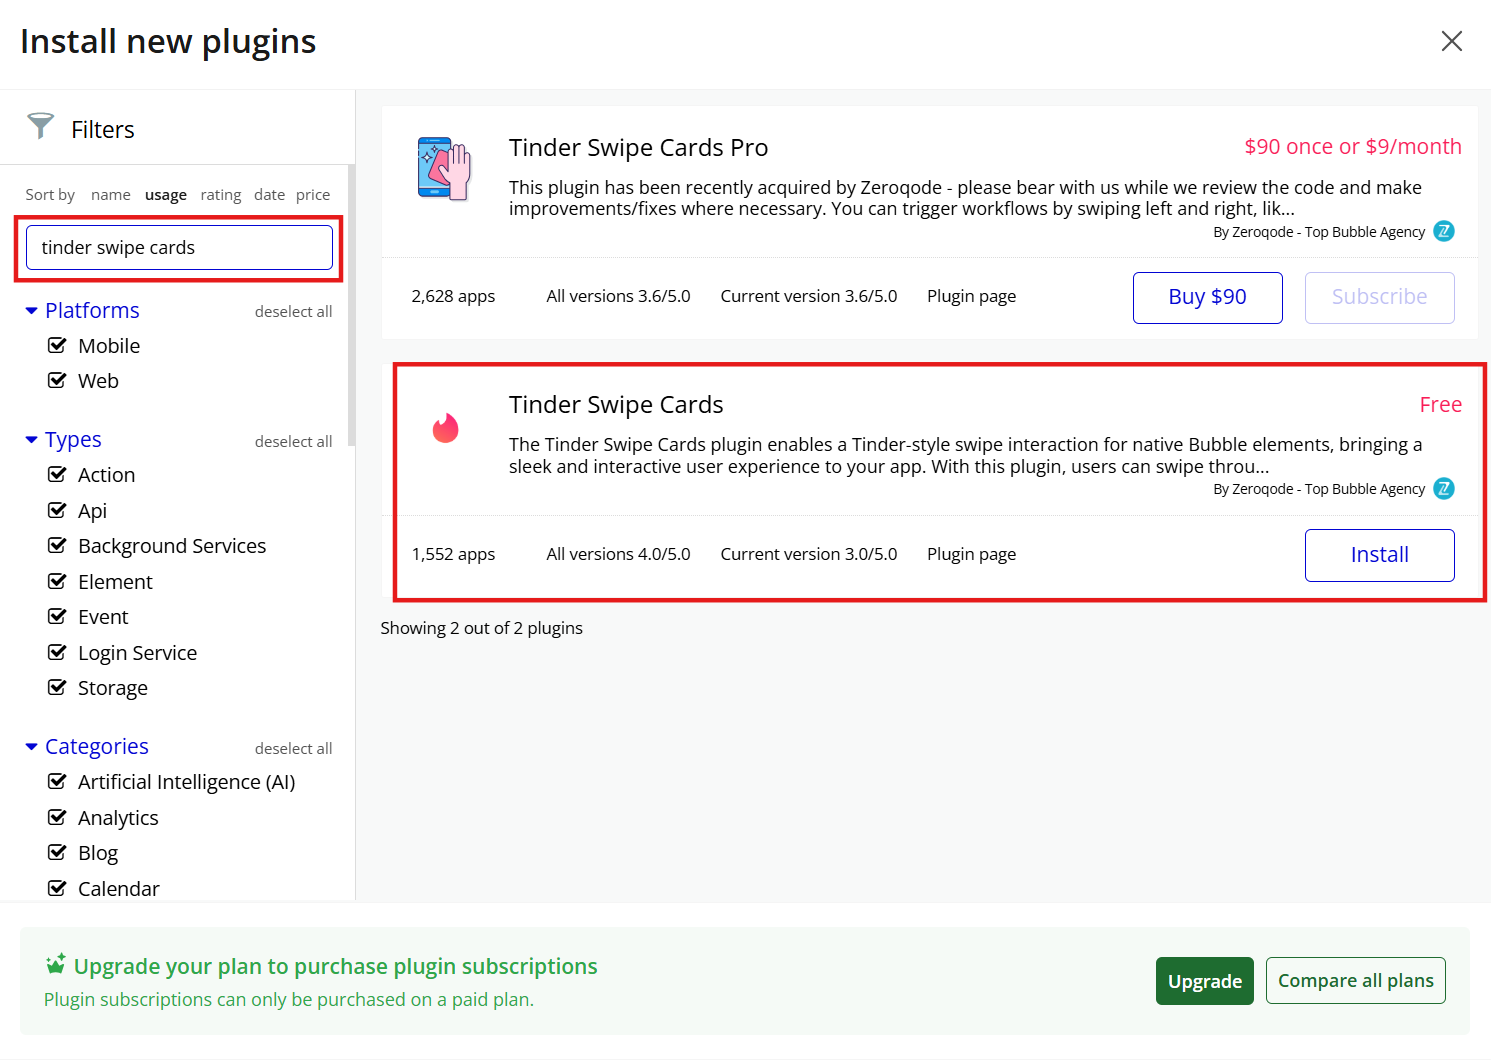Collapse the Platforms filter section

coord(32,311)
